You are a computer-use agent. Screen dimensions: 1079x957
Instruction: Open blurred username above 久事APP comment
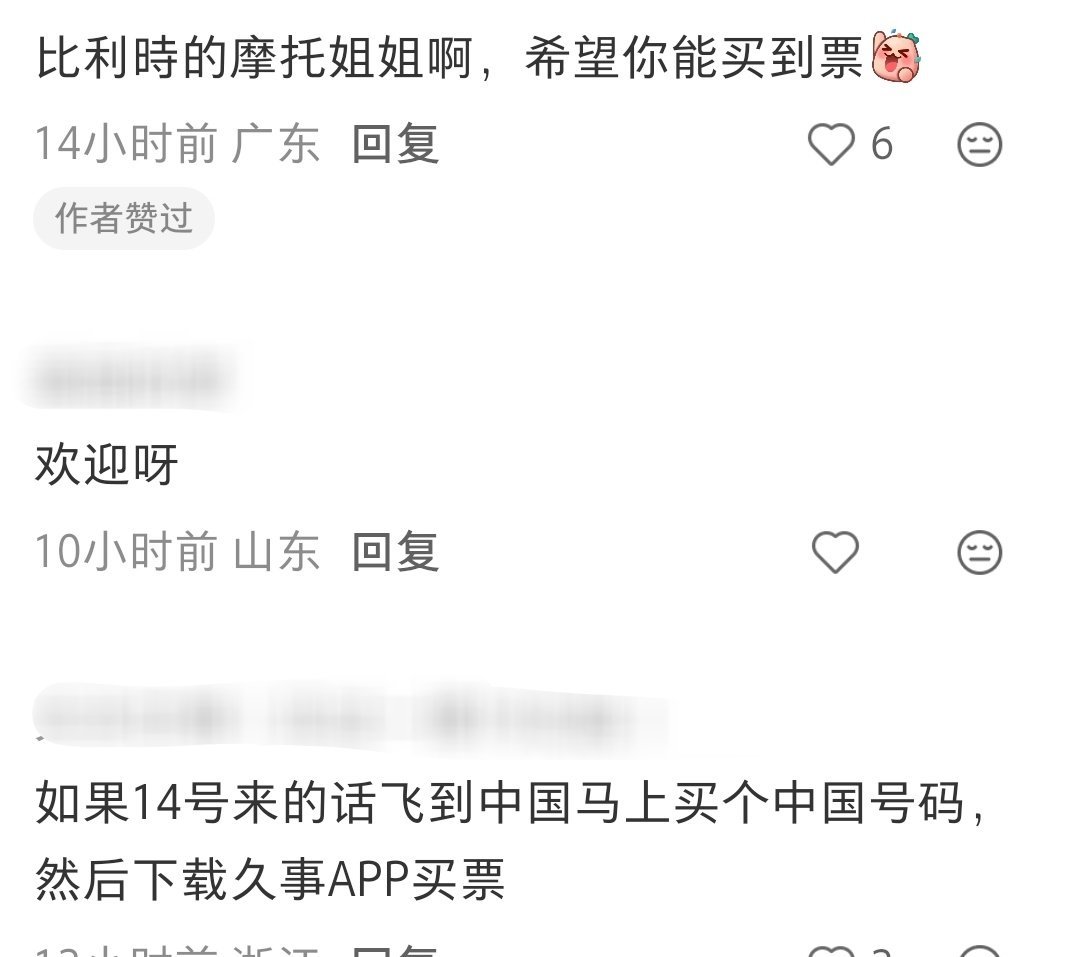351,717
